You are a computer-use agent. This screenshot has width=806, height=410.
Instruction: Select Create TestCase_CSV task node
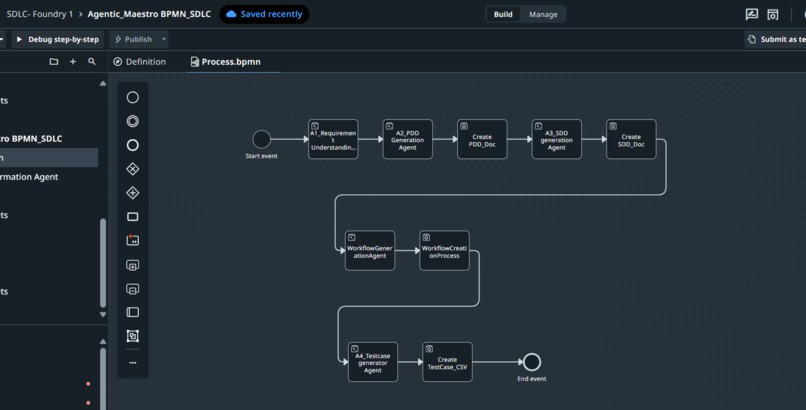coord(447,362)
